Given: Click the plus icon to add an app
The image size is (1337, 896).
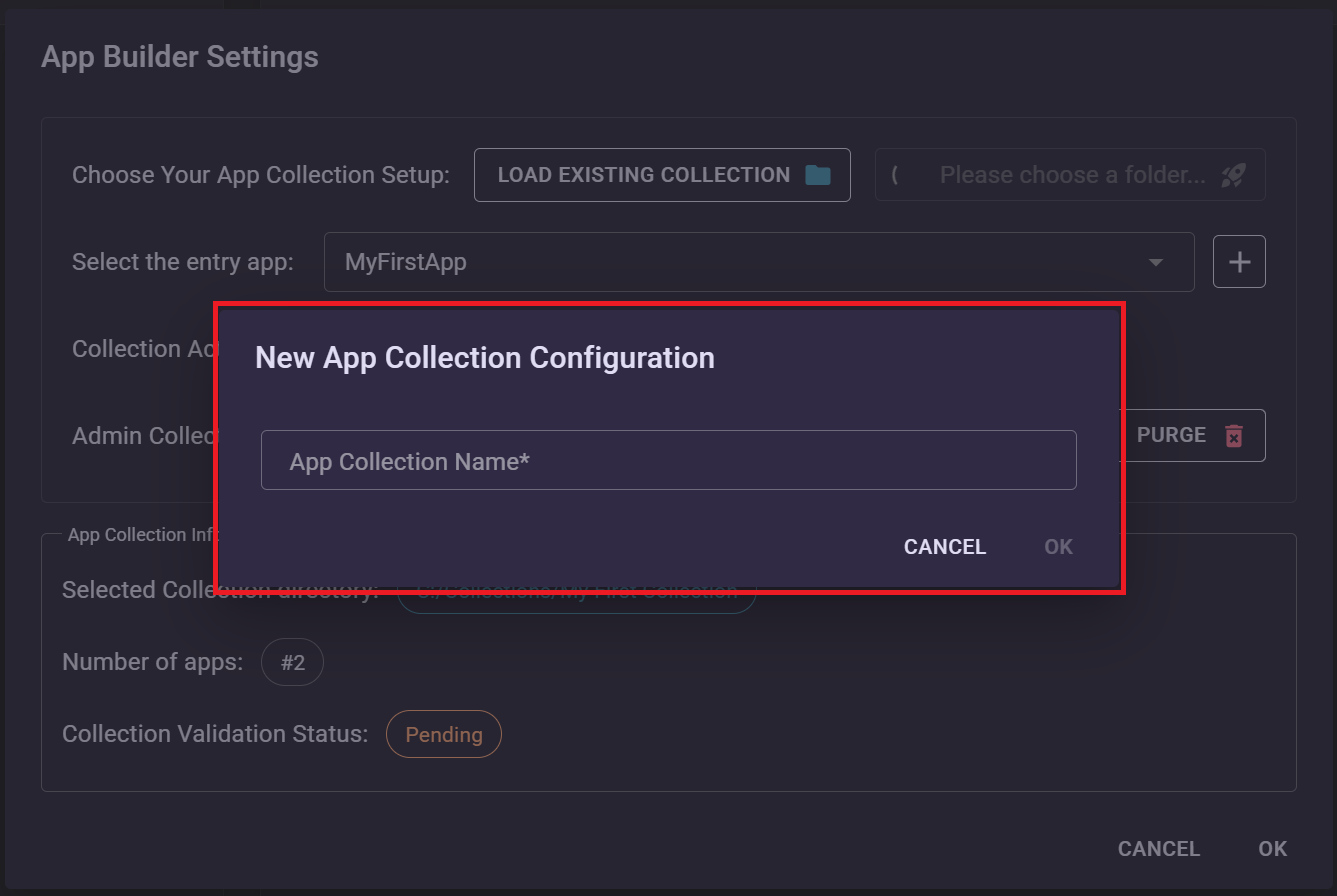Looking at the screenshot, I should click(1239, 261).
